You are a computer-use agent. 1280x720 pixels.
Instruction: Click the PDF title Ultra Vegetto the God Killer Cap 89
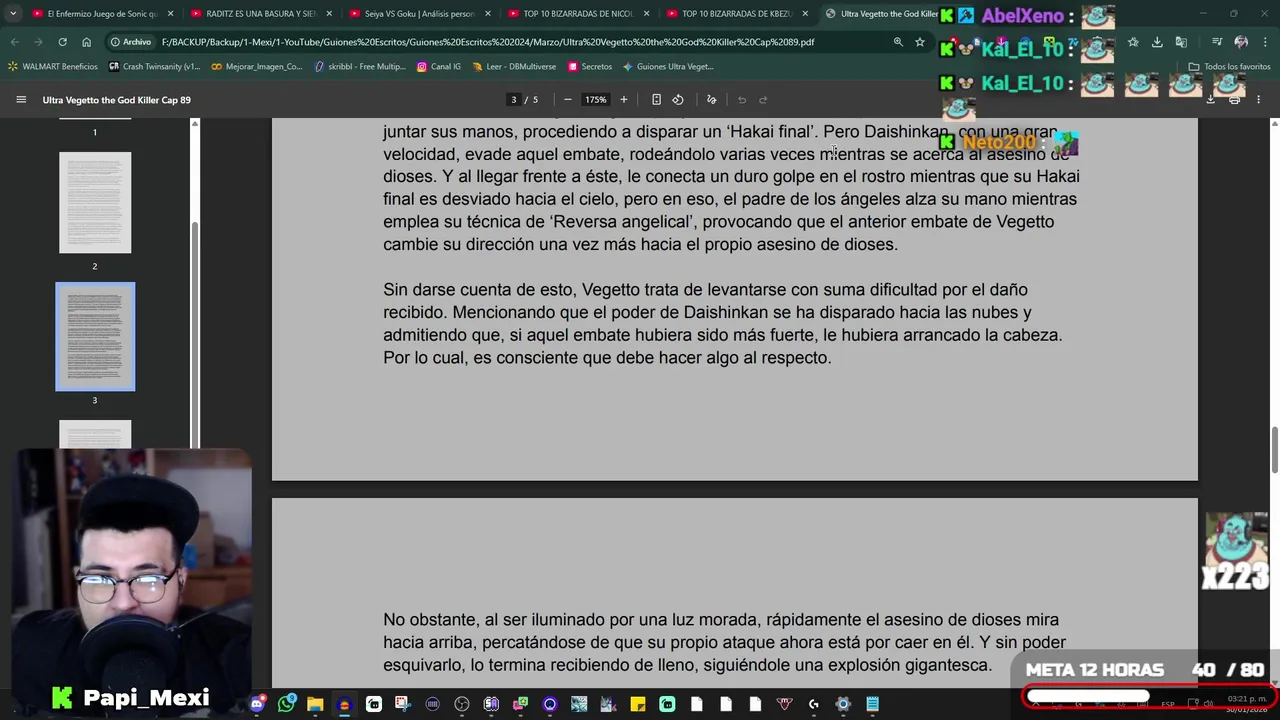pyautogui.click(x=116, y=100)
